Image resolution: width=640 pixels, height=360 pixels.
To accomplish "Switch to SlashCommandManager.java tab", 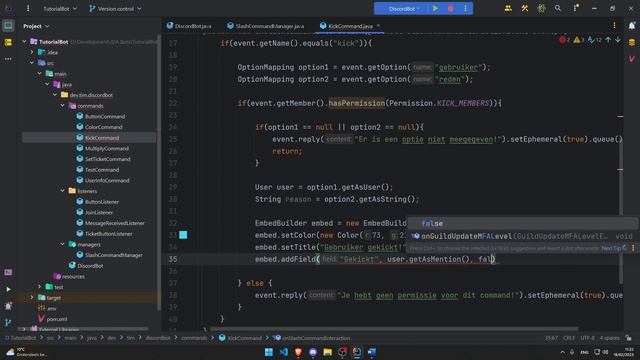I will pos(266,26).
